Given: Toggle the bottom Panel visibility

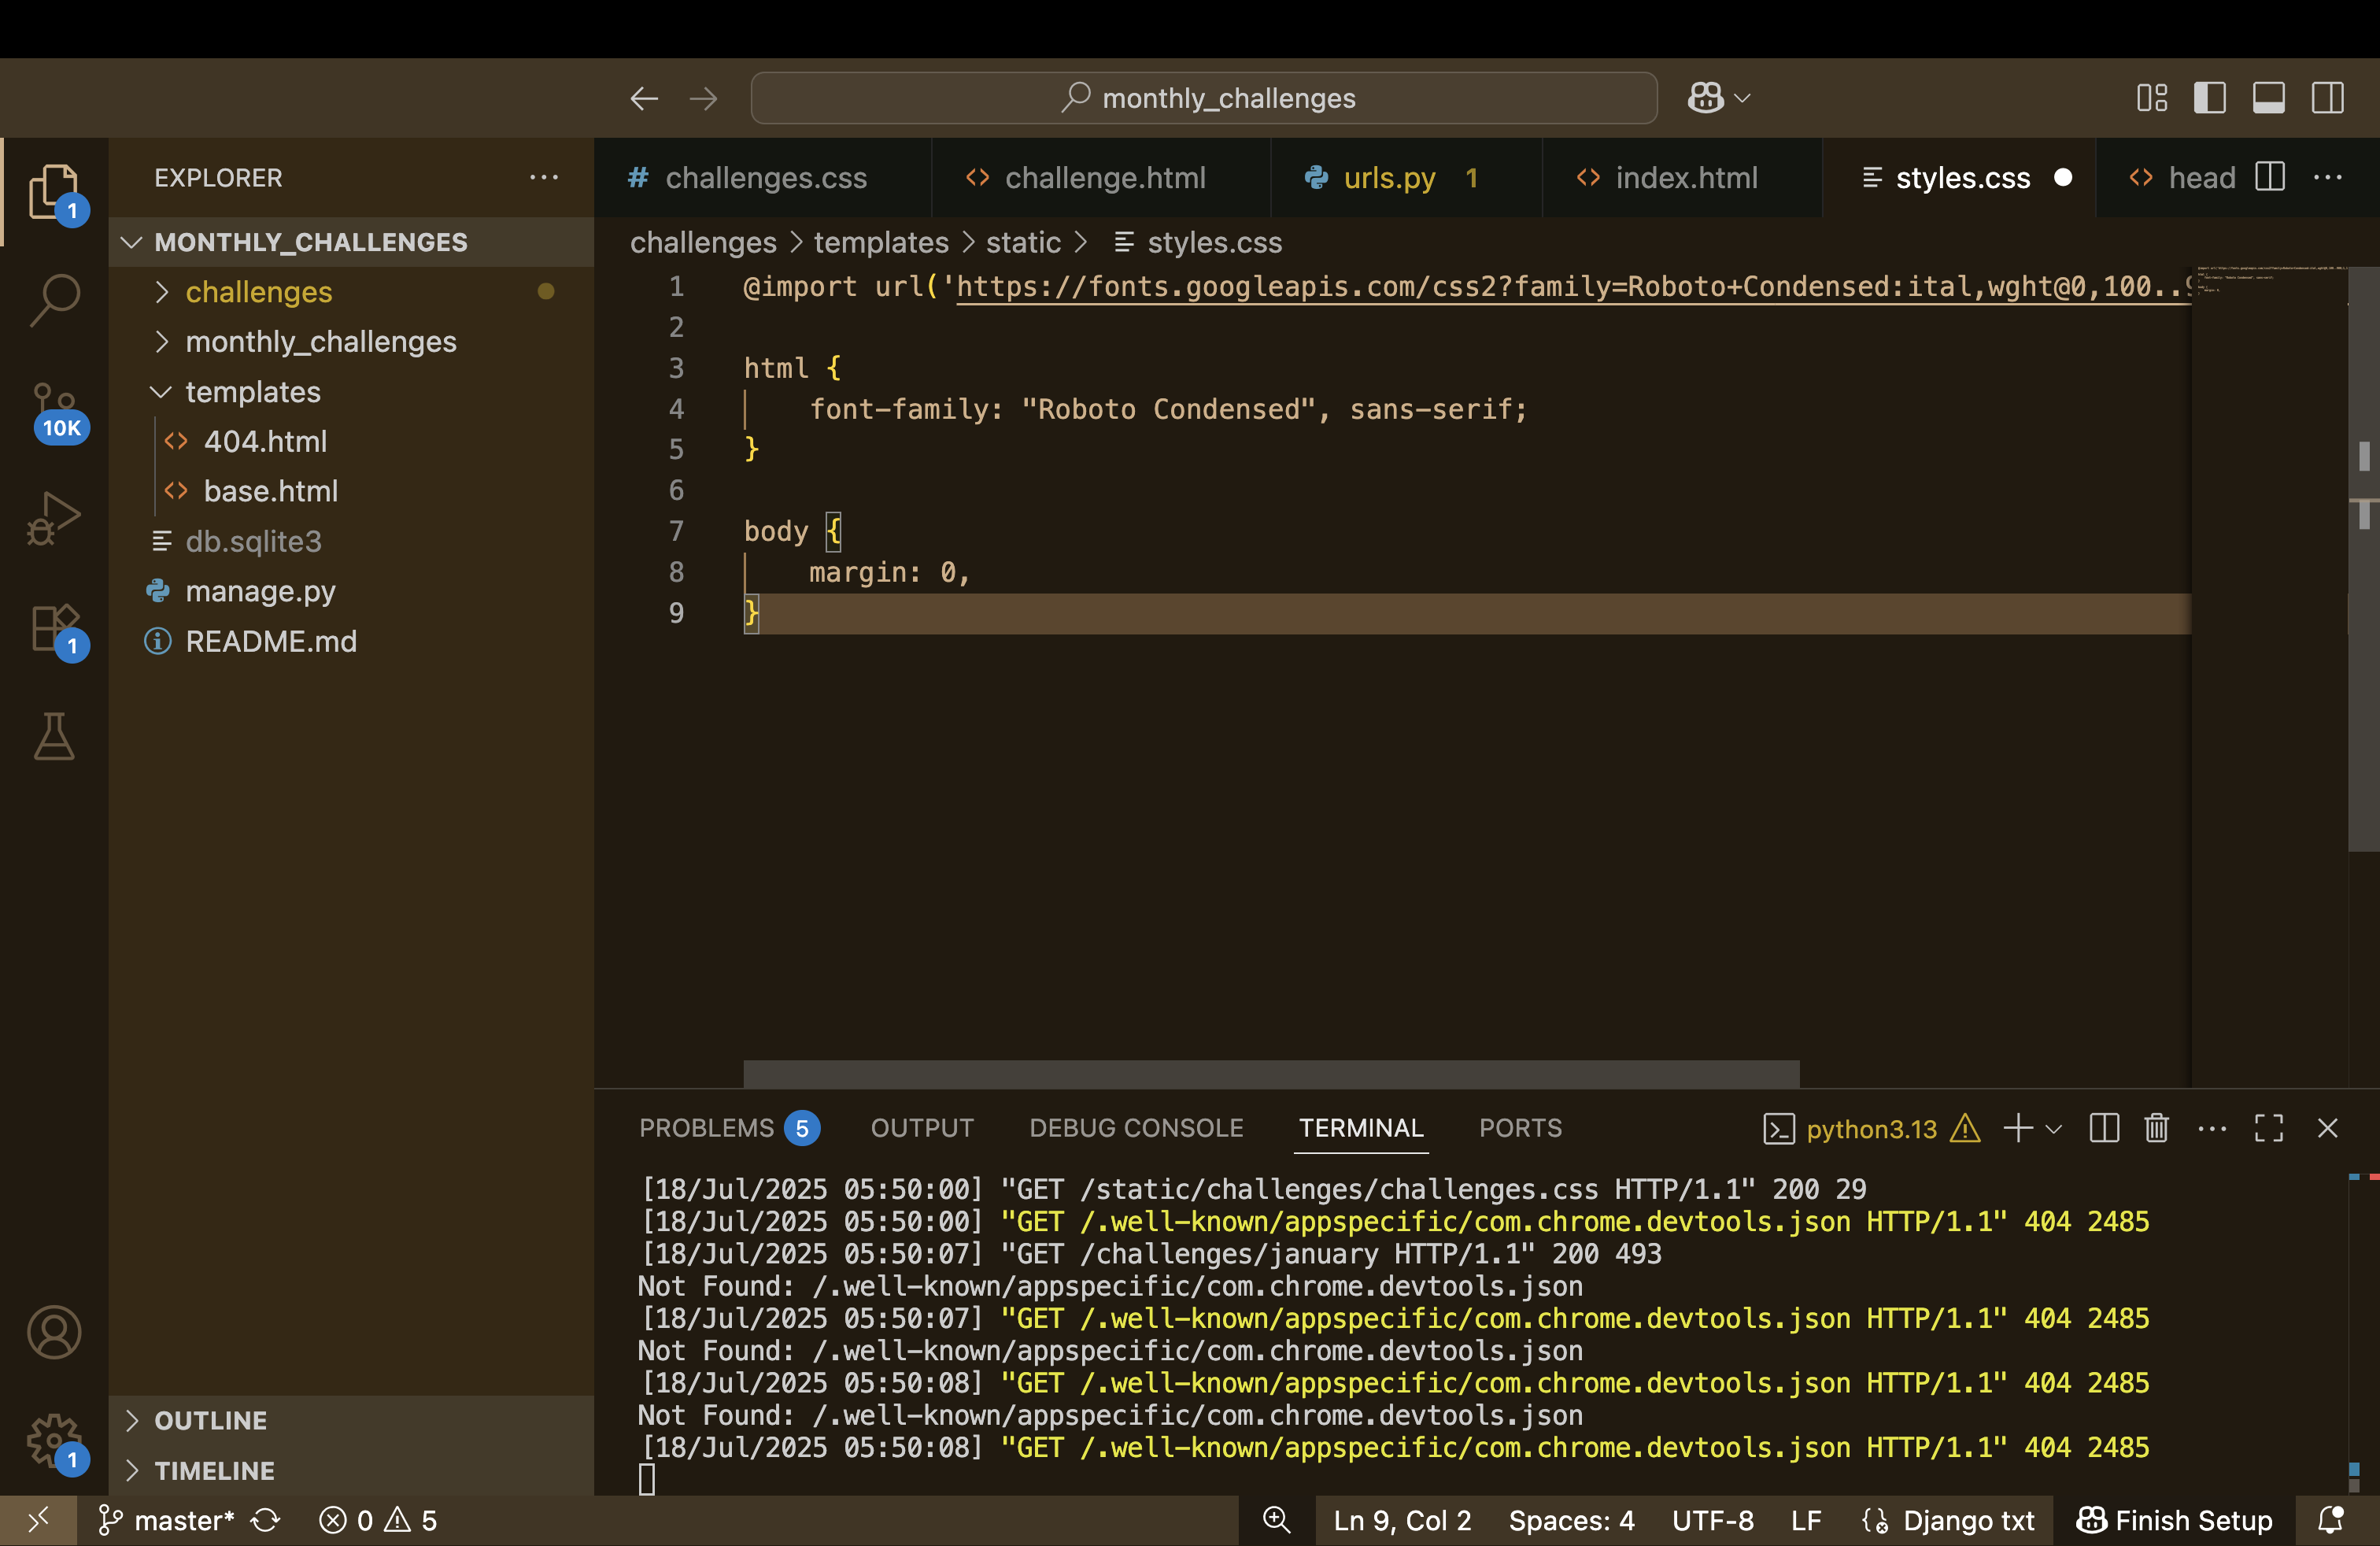Looking at the screenshot, I should pos(2269,98).
